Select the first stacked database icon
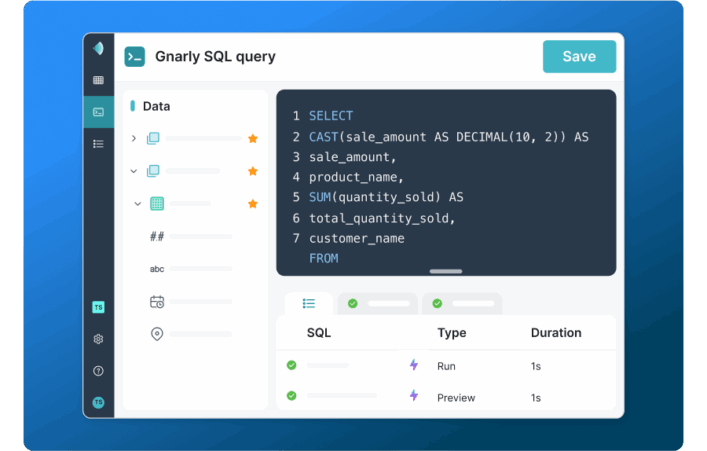The image size is (707, 451). [x=153, y=138]
